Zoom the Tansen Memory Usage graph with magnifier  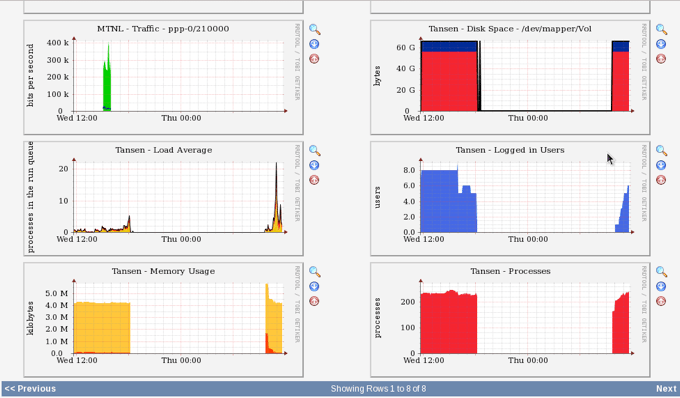pyautogui.click(x=315, y=272)
